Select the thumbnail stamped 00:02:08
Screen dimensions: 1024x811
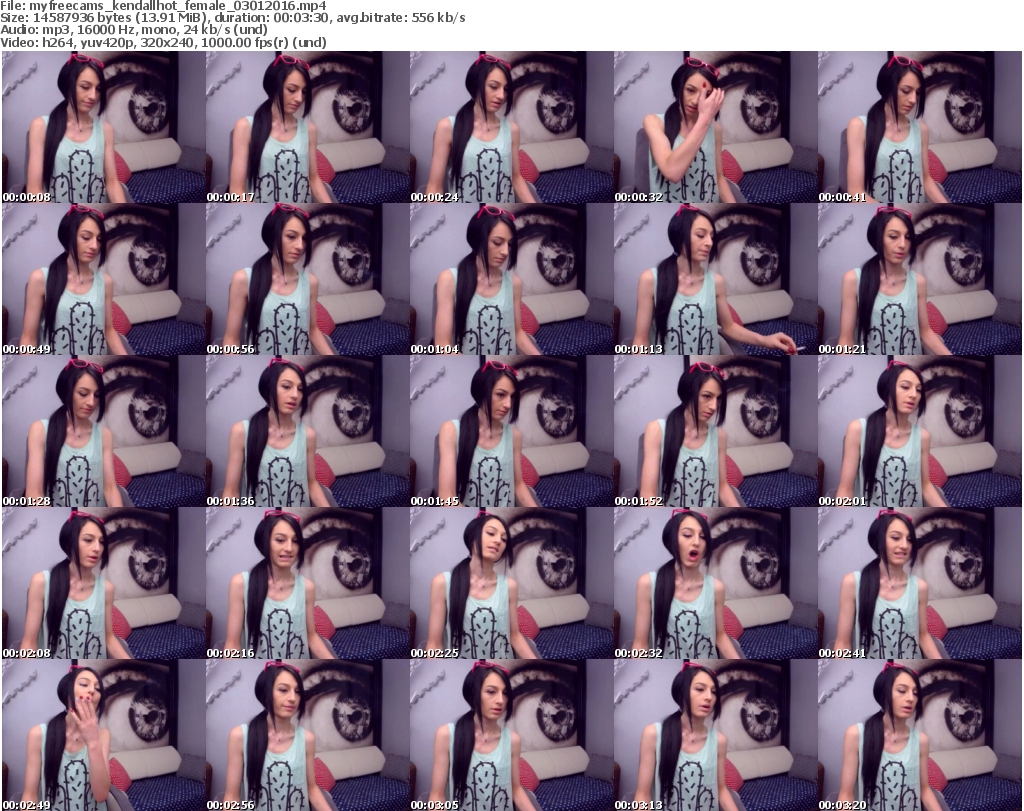(x=103, y=583)
